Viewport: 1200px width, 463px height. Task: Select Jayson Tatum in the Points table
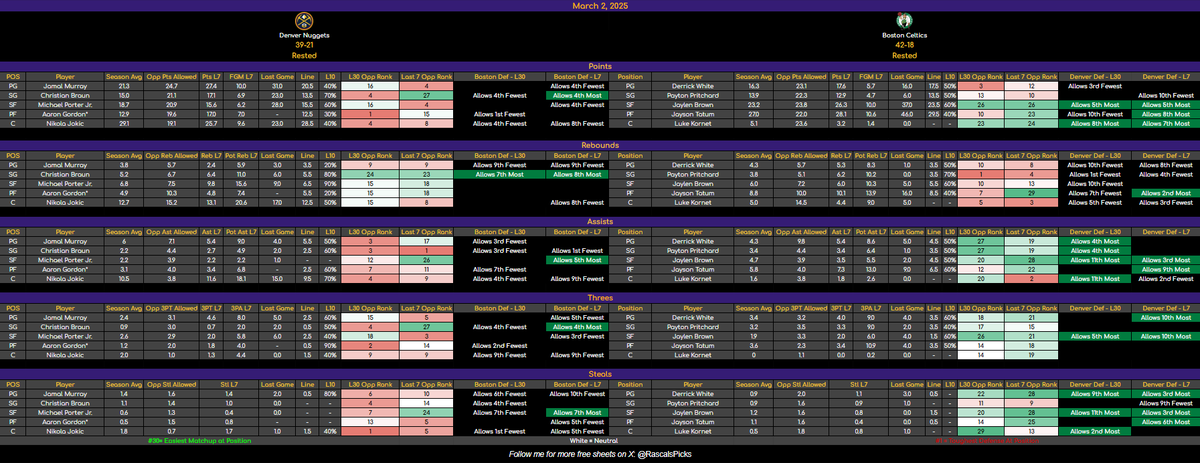(691, 114)
